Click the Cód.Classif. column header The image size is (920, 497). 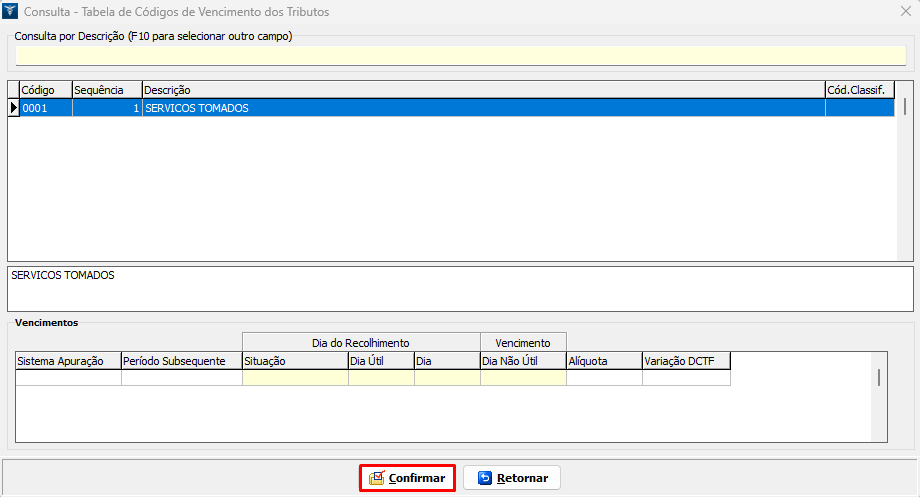(x=858, y=90)
